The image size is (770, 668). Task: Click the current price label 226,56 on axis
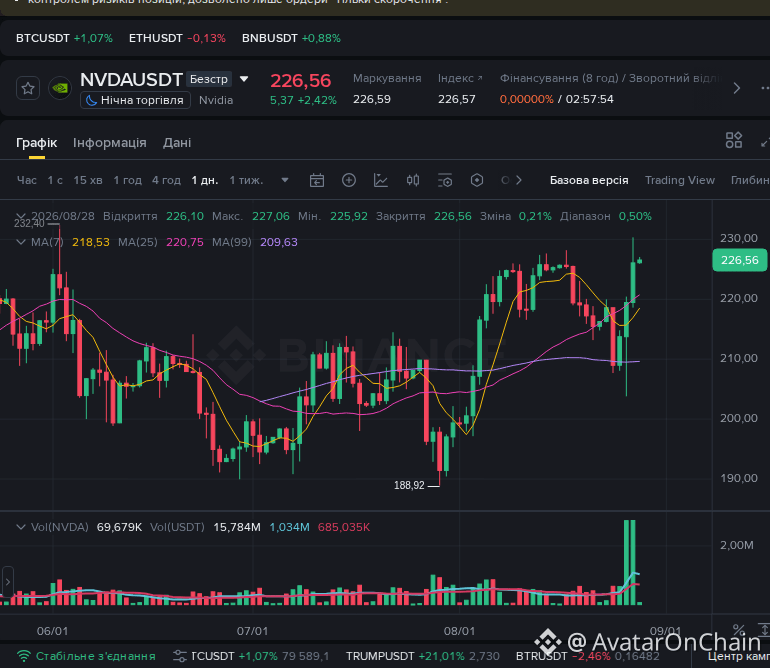click(740, 260)
